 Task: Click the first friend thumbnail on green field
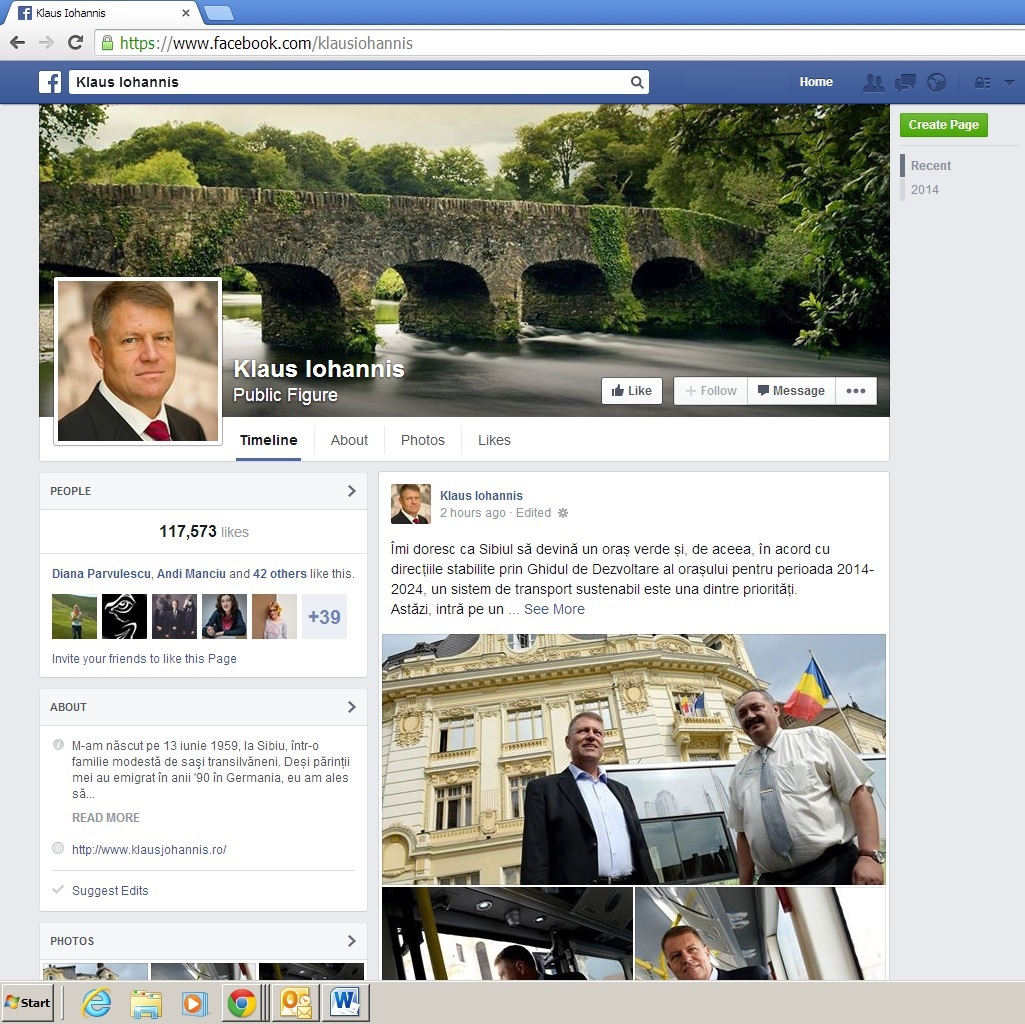tap(75, 617)
